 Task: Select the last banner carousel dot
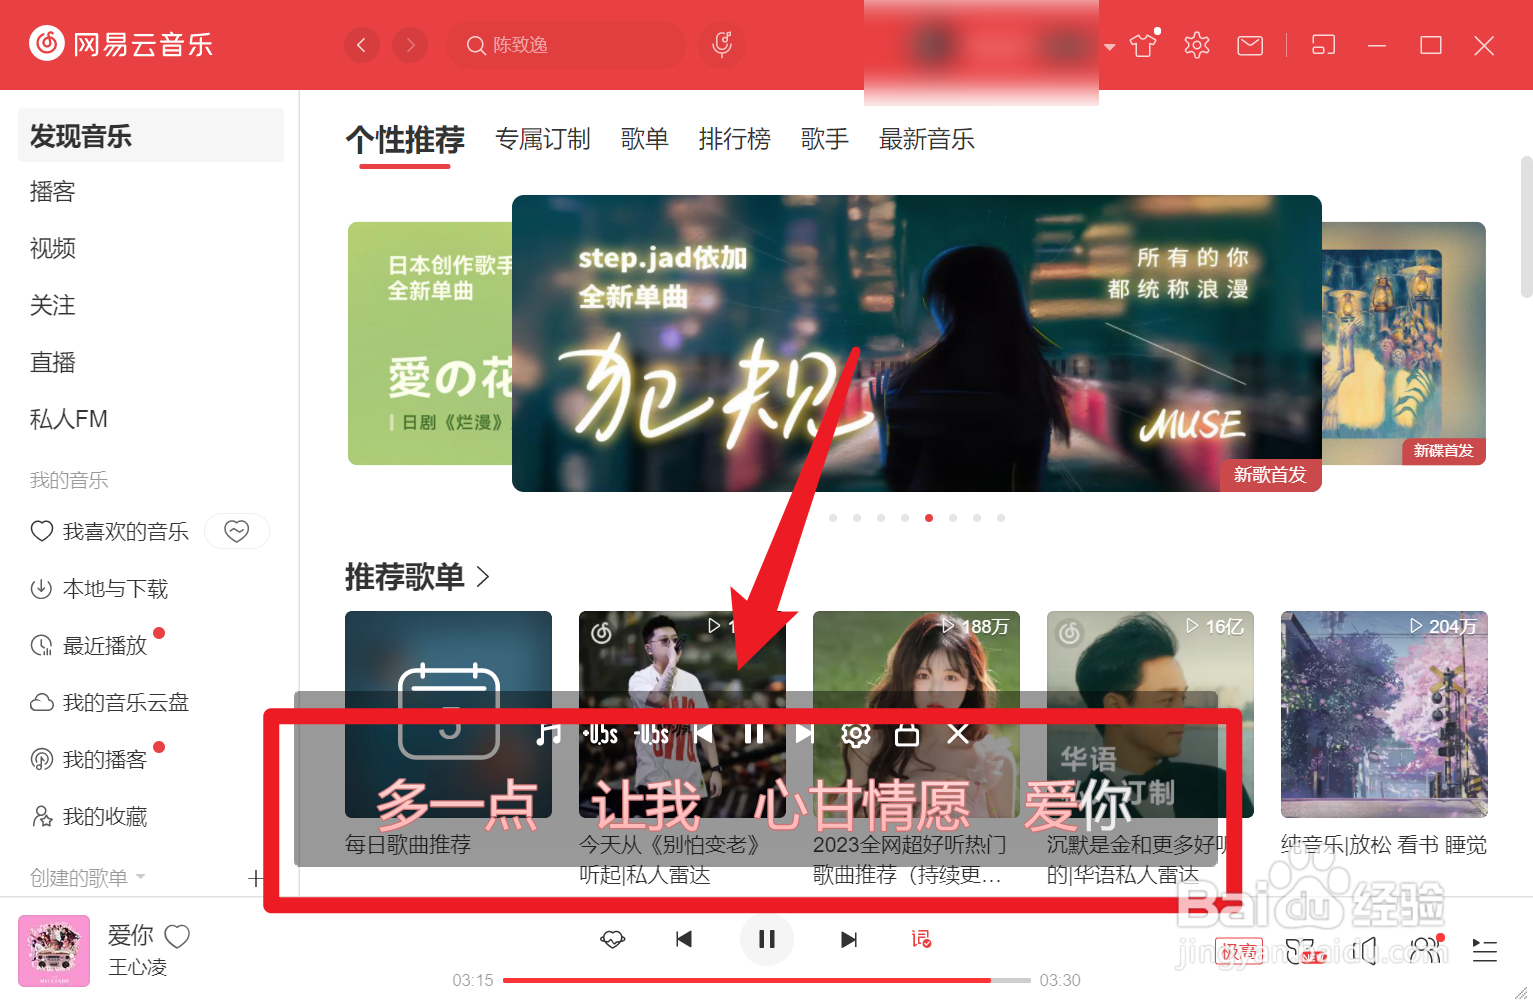tap(1001, 518)
